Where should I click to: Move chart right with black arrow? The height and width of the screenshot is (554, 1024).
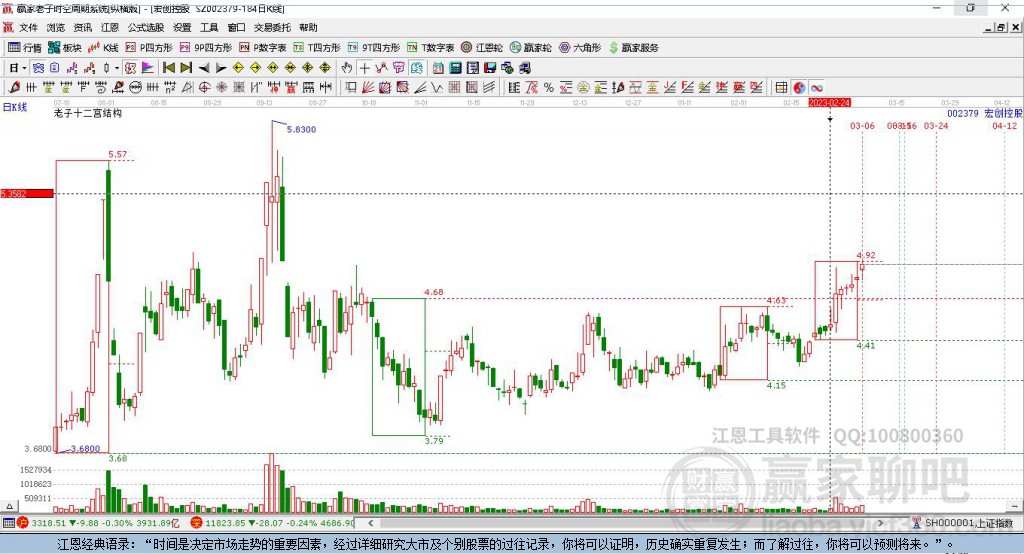coord(221,68)
